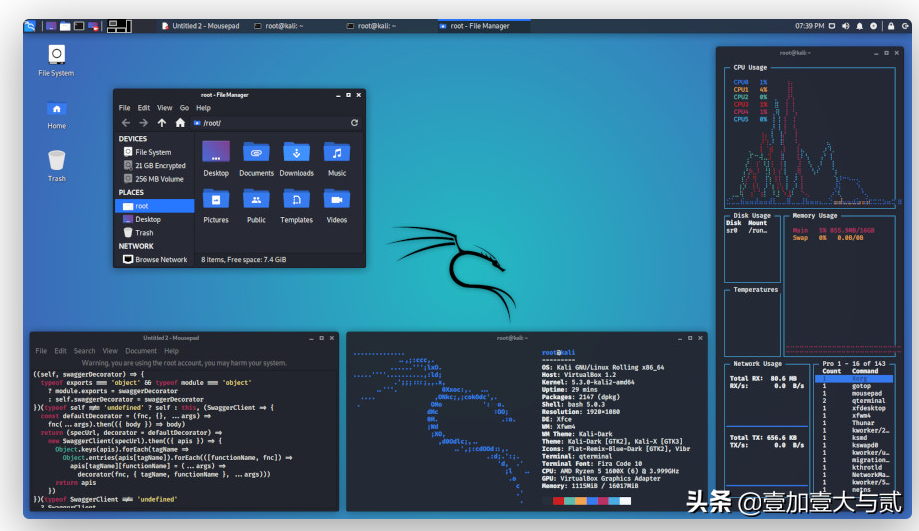
Task: Open the Music folder
Action: tap(337, 157)
